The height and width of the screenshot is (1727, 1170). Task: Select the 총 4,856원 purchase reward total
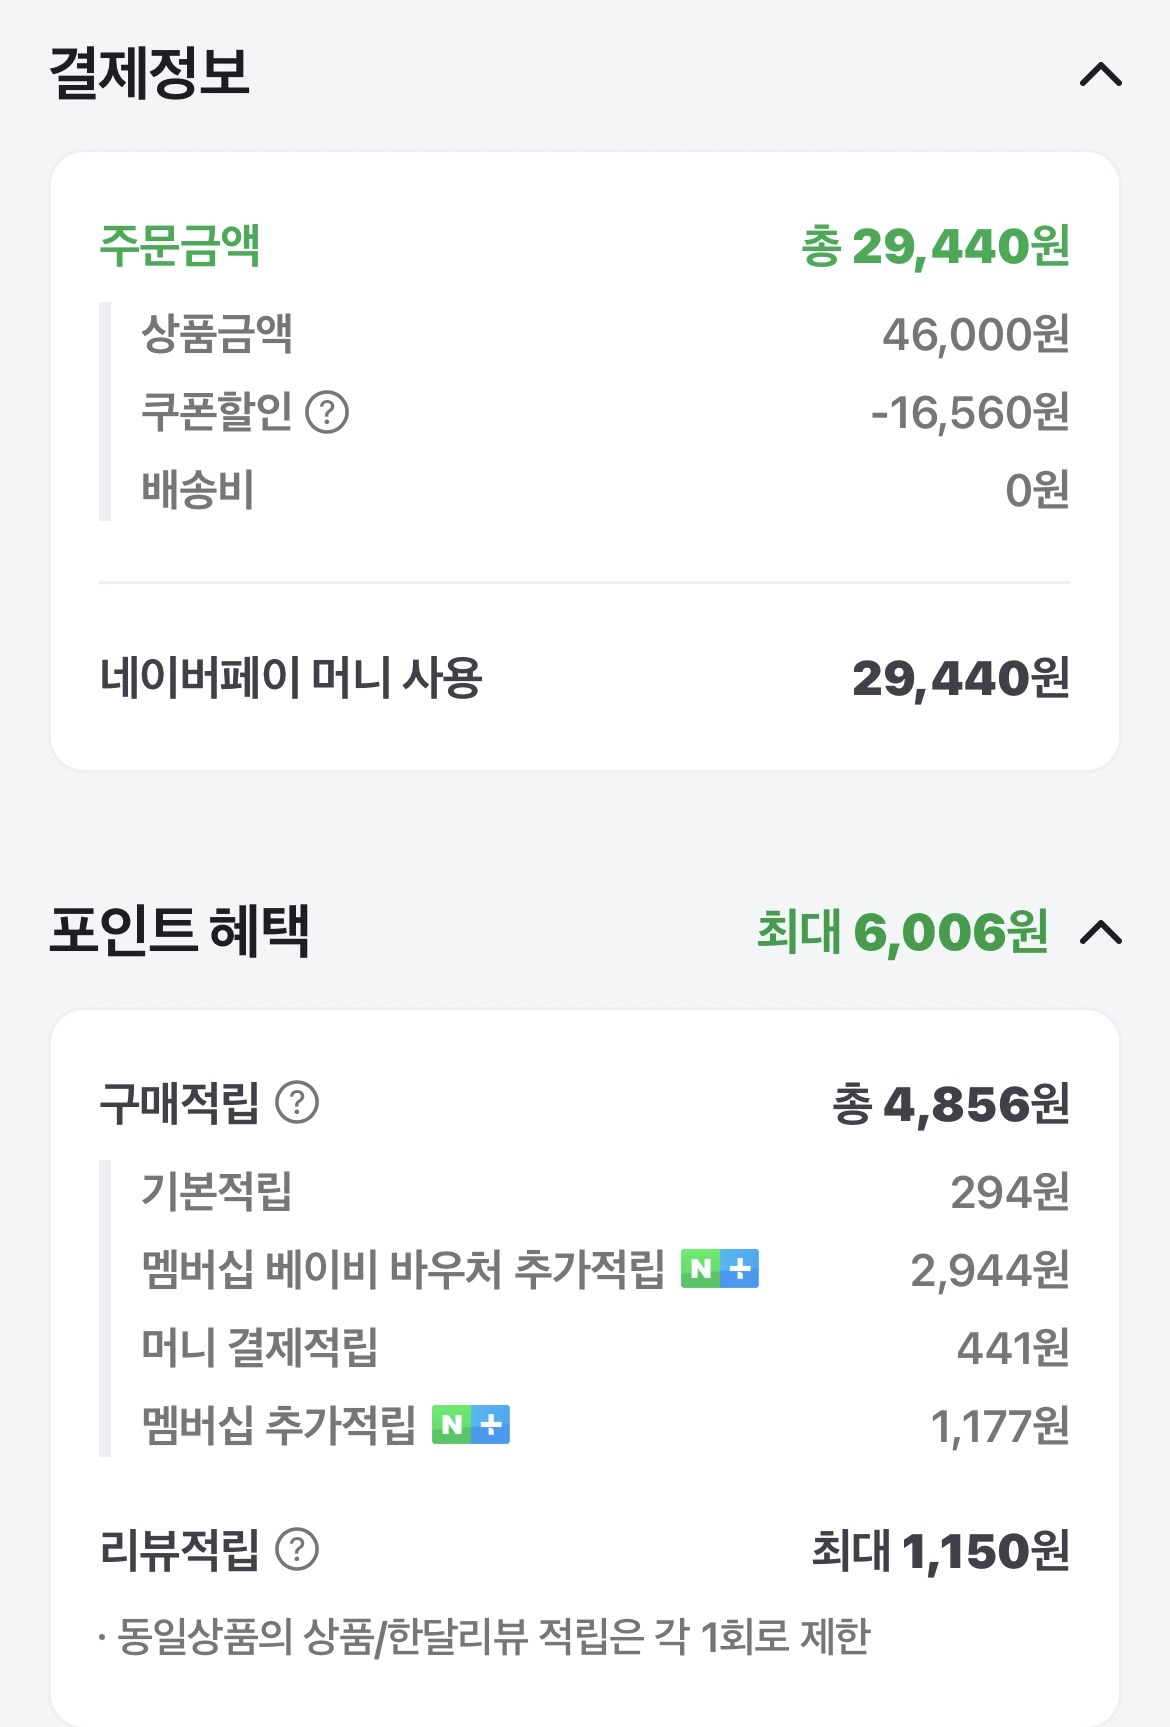(950, 1104)
